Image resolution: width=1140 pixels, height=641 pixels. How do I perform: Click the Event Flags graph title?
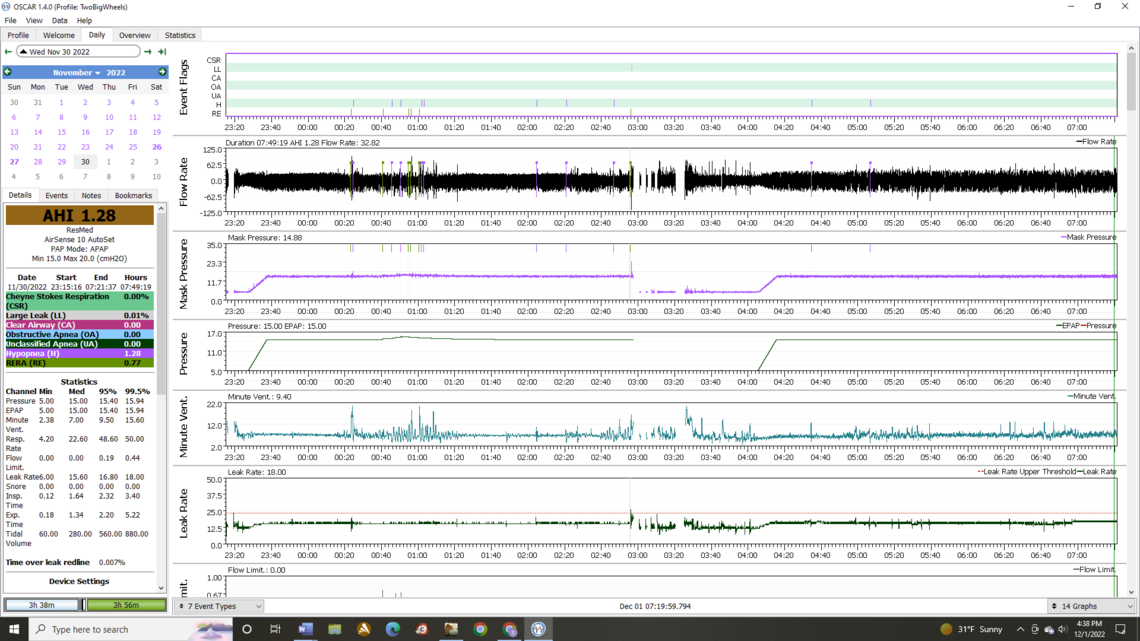[183, 87]
